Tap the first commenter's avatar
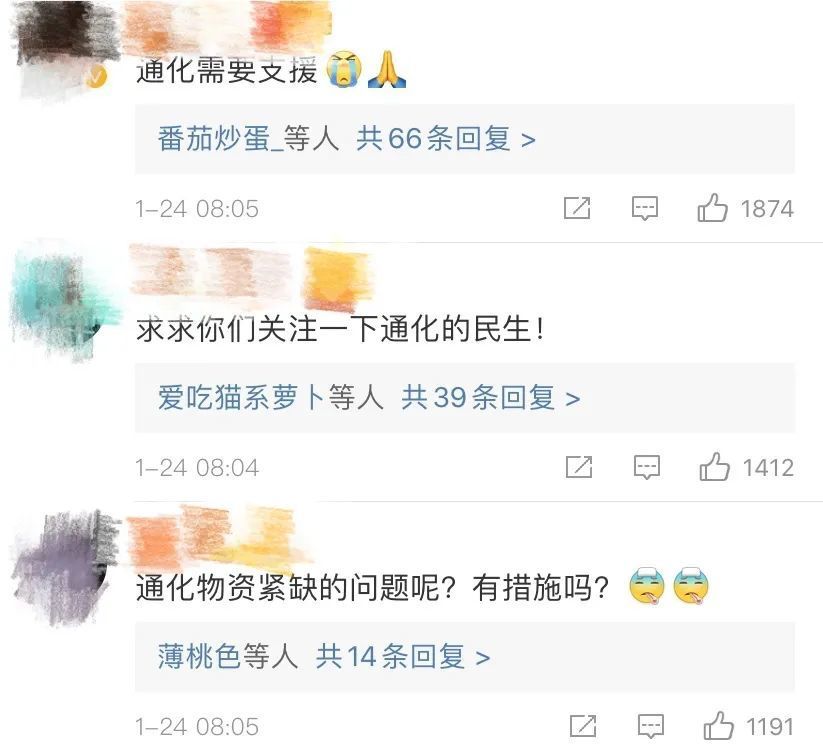The height and width of the screenshot is (755, 823). [x=66, y=49]
